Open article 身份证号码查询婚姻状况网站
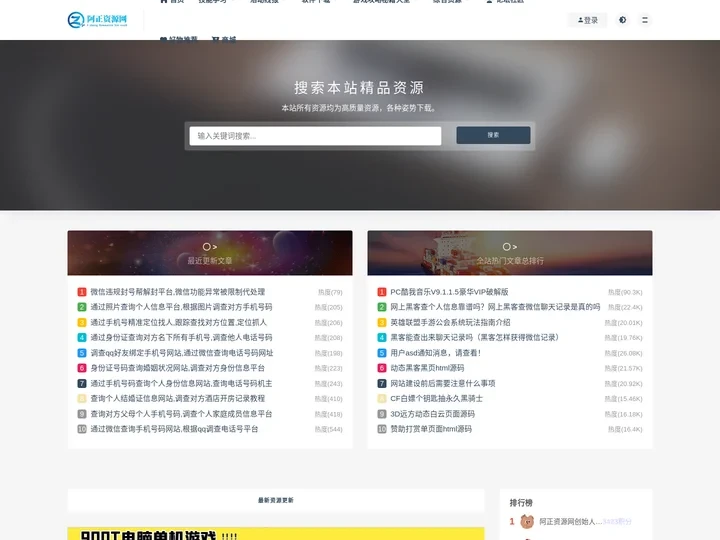This screenshot has width=720, height=540. tap(178, 368)
